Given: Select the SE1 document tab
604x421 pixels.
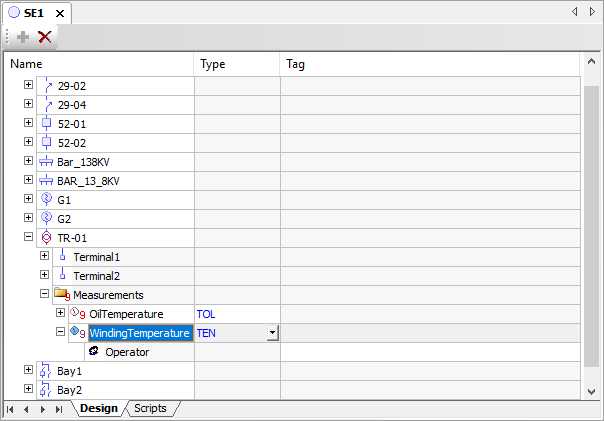Looking at the screenshot, I should click(x=36, y=13).
